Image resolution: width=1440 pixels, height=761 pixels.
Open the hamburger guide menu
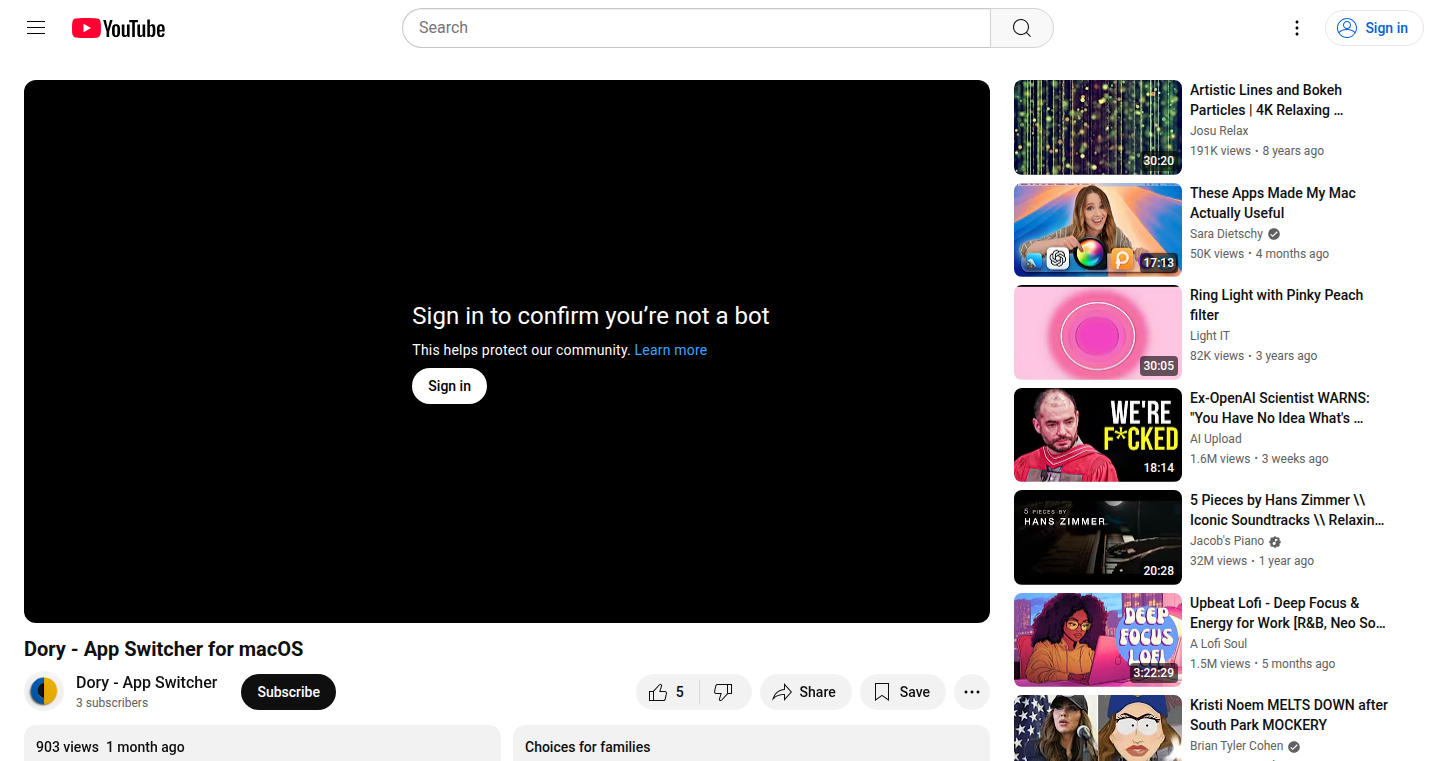point(36,28)
